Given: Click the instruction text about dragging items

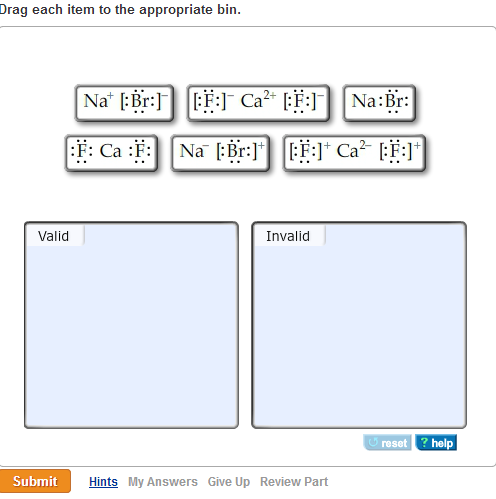Looking at the screenshot, I should [x=120, y=10].
